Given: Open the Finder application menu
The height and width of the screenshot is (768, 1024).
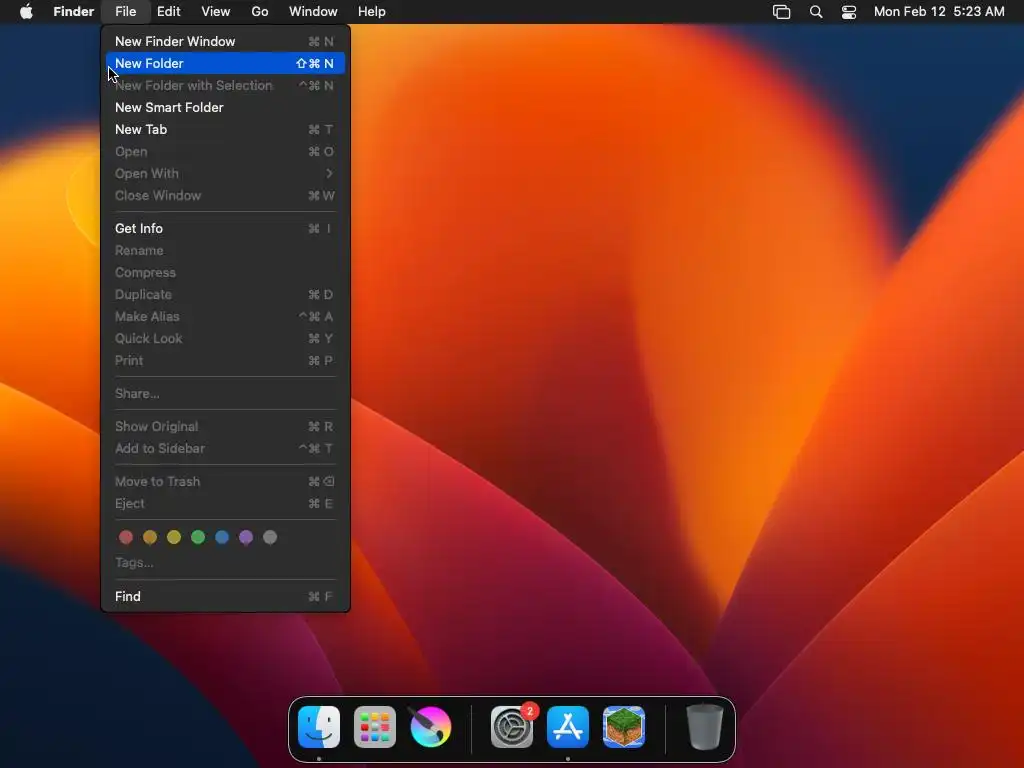Looking at the screenshot, I should (x=74, y=11).
